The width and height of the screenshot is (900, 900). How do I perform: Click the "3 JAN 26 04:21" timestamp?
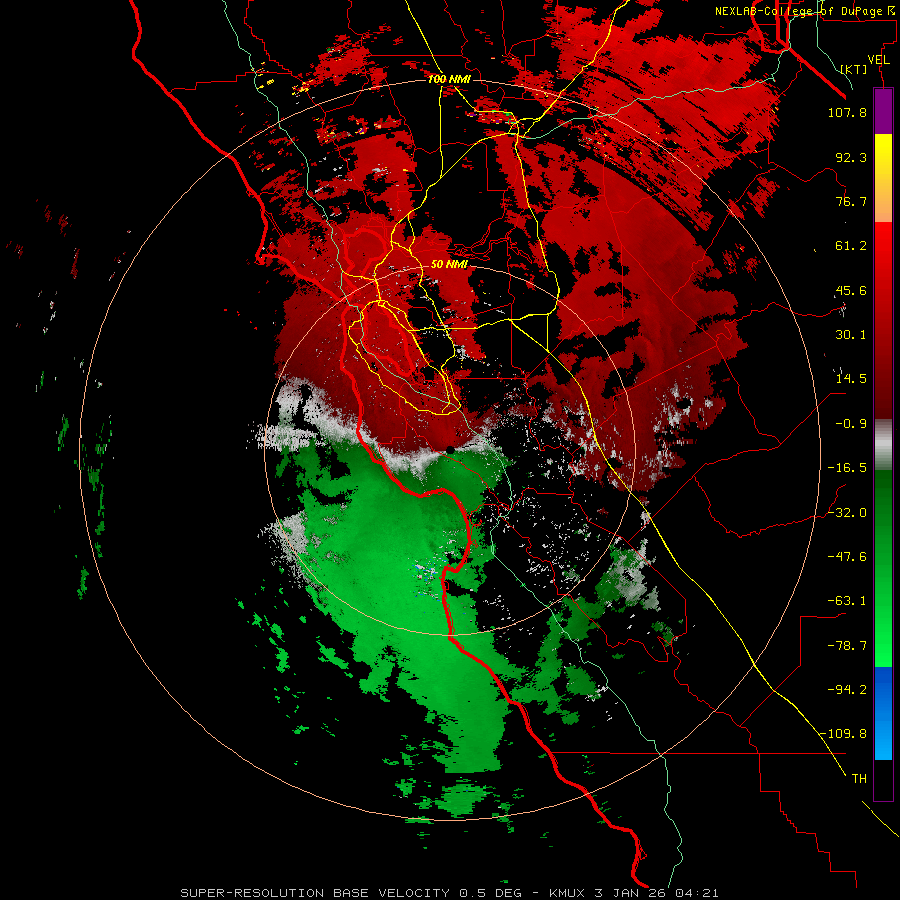656,893
